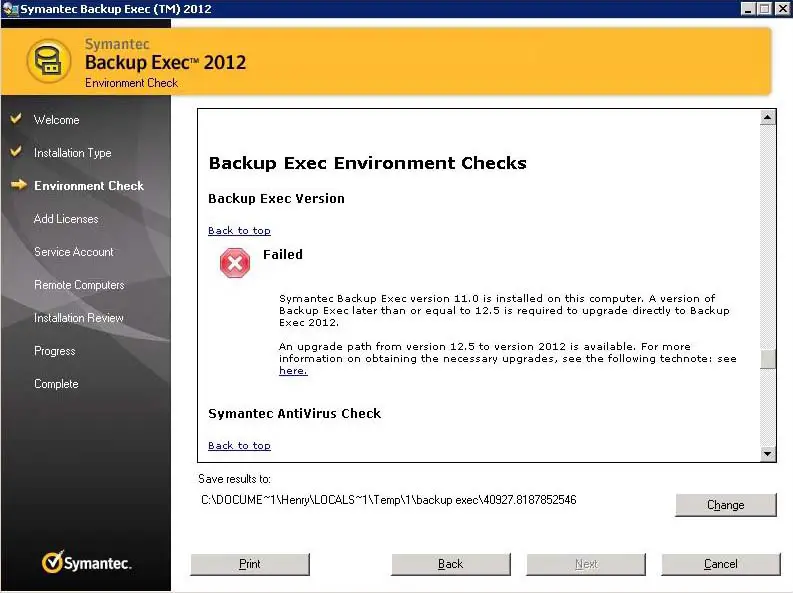
Task: Follow the Back to top link under AntiVirus Check
Action: click(x=239, y=445)
